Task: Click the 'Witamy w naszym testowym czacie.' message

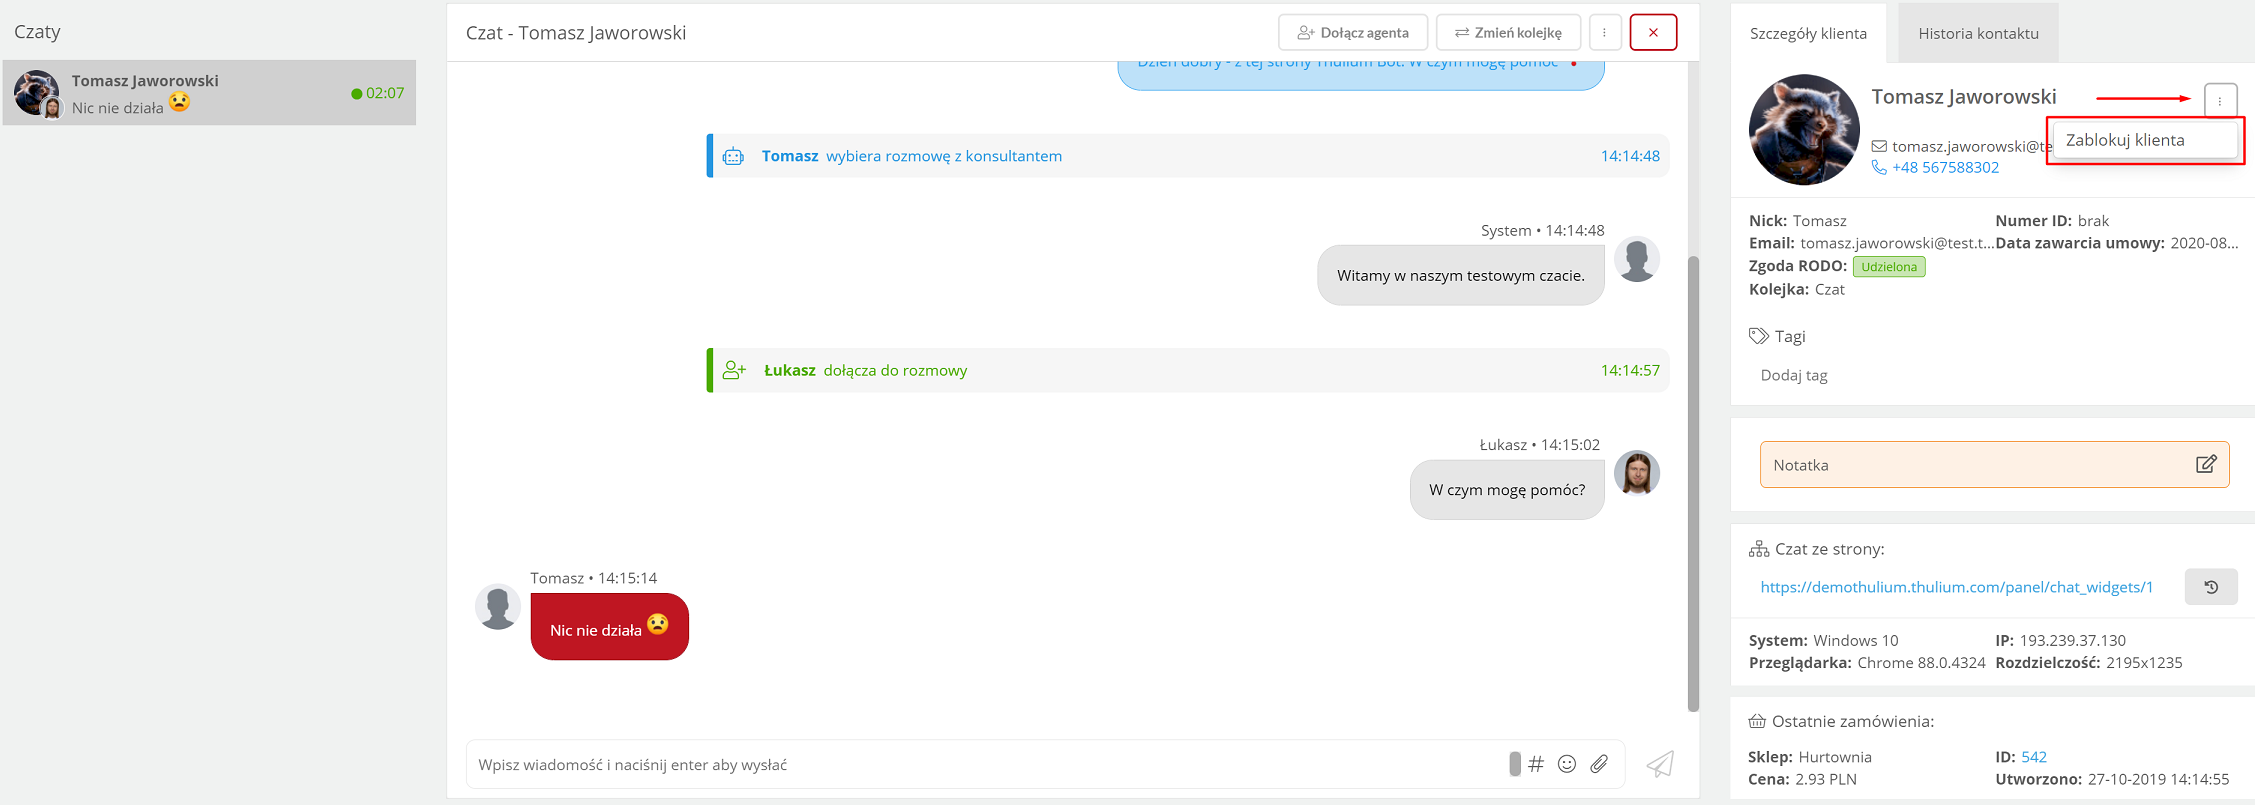Action: (x=1461, y=275)
